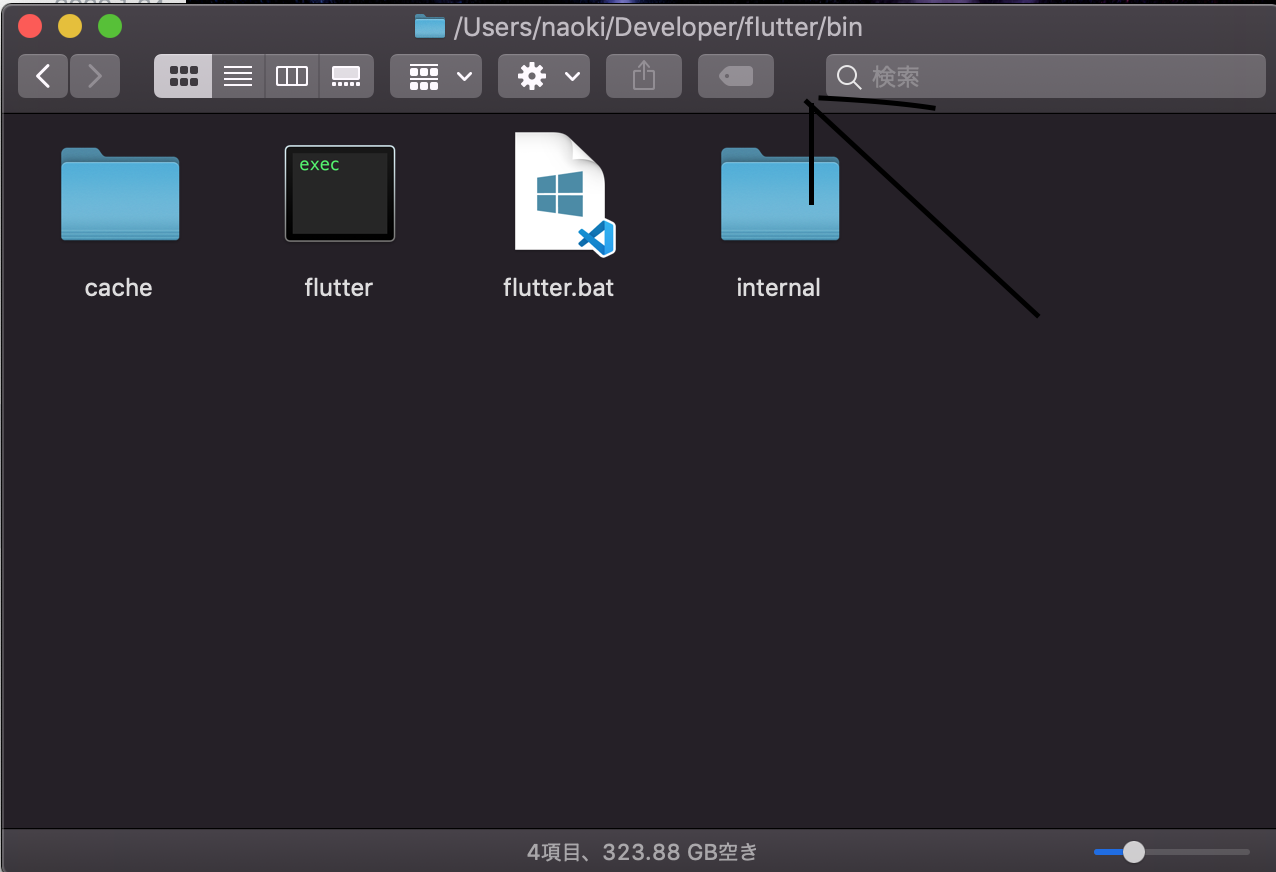
Task: Click the flutter file name label
Action: pyautogui.click(x=339, y=288)
